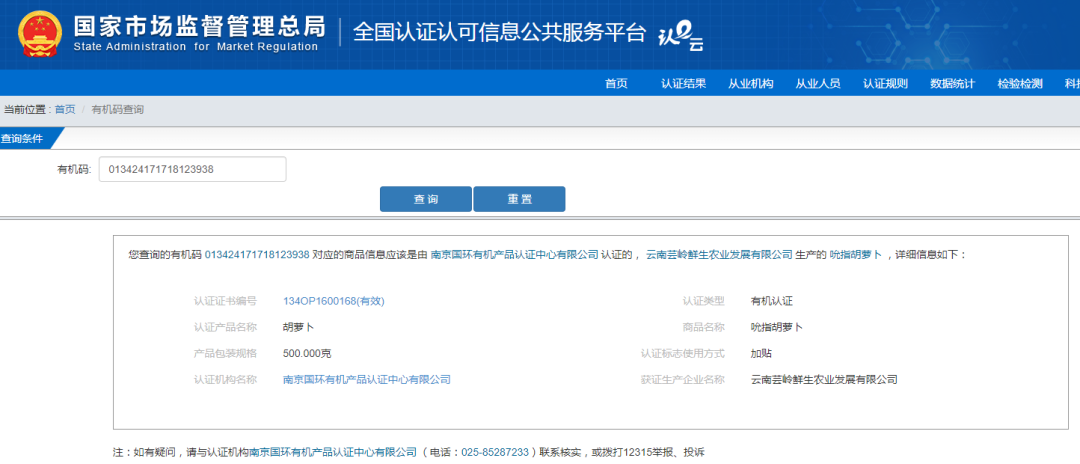1080x464 pixels.
Task: Click 获证生产企业名称 value 云南芸岭鲜生农业发展有限公司
Action: [x=824, y=379]
